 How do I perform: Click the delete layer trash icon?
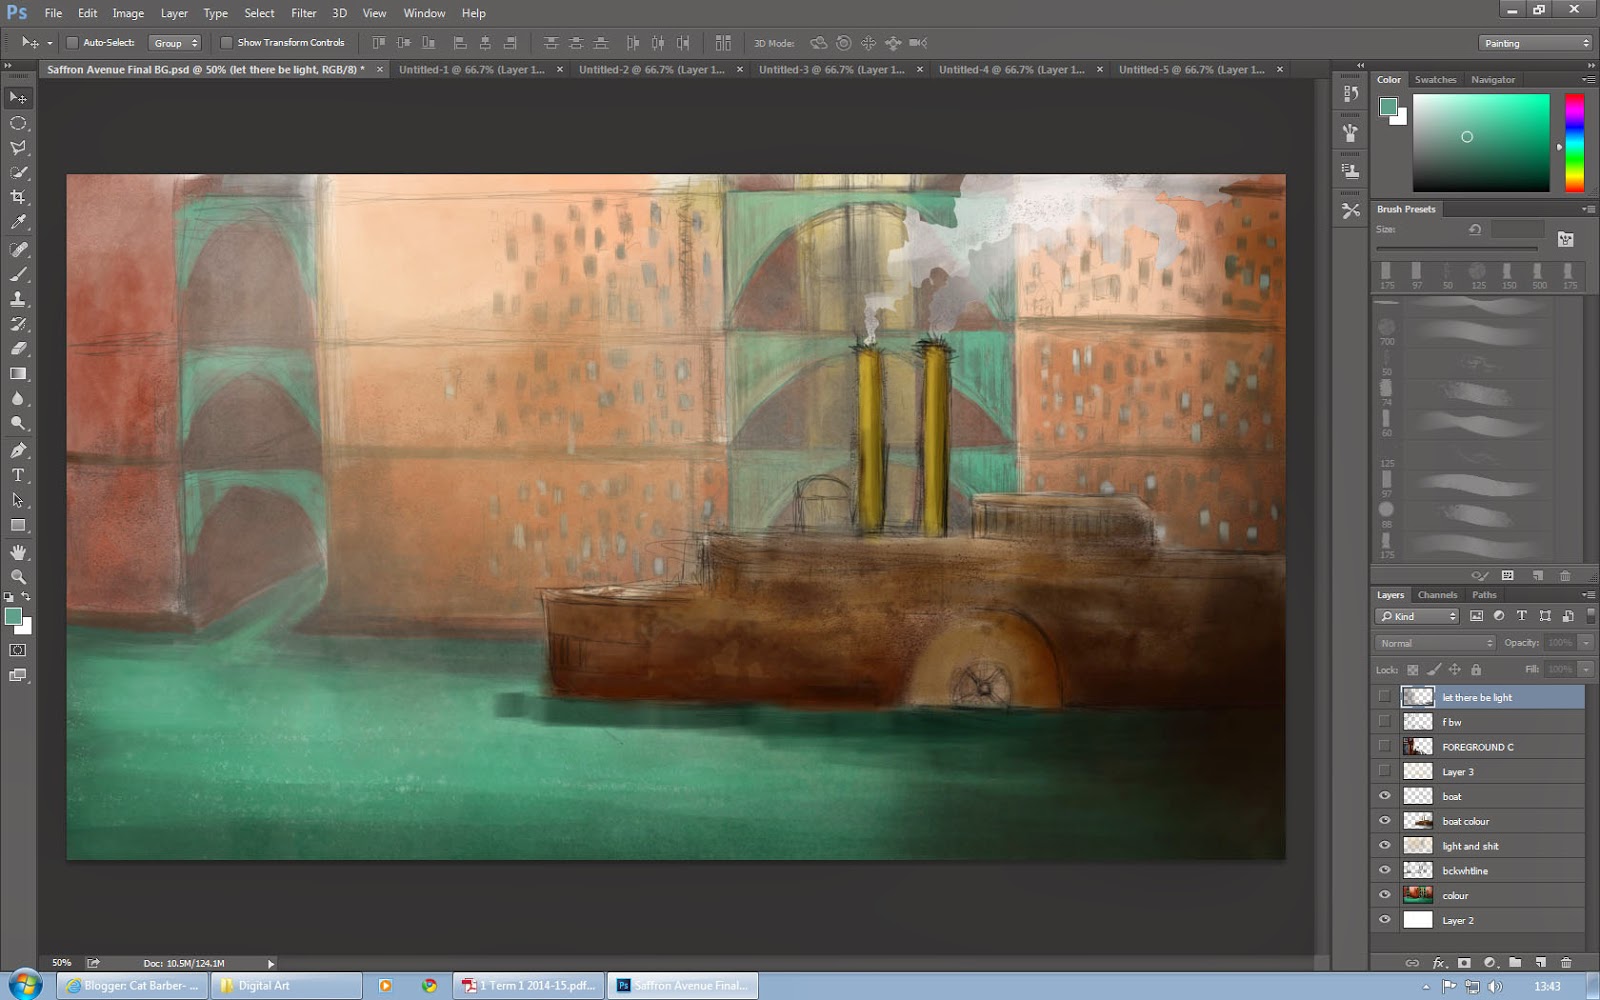(1566, 963)
